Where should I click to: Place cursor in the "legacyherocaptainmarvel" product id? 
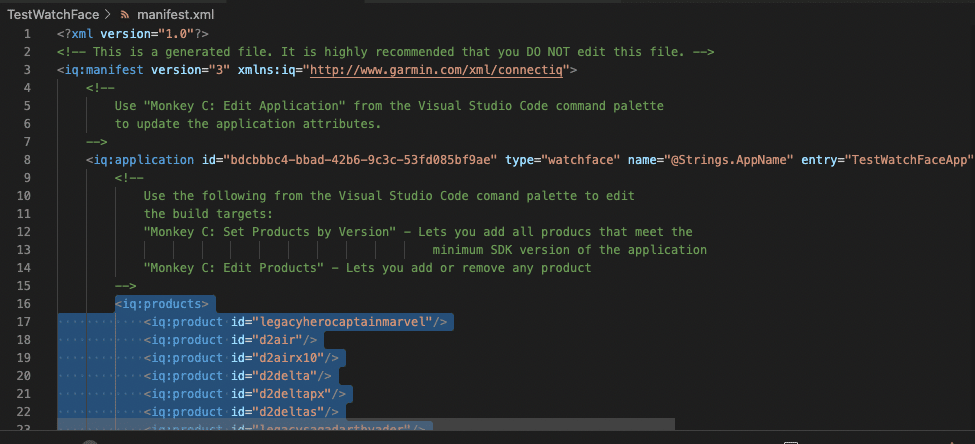[x=343, y=322]
